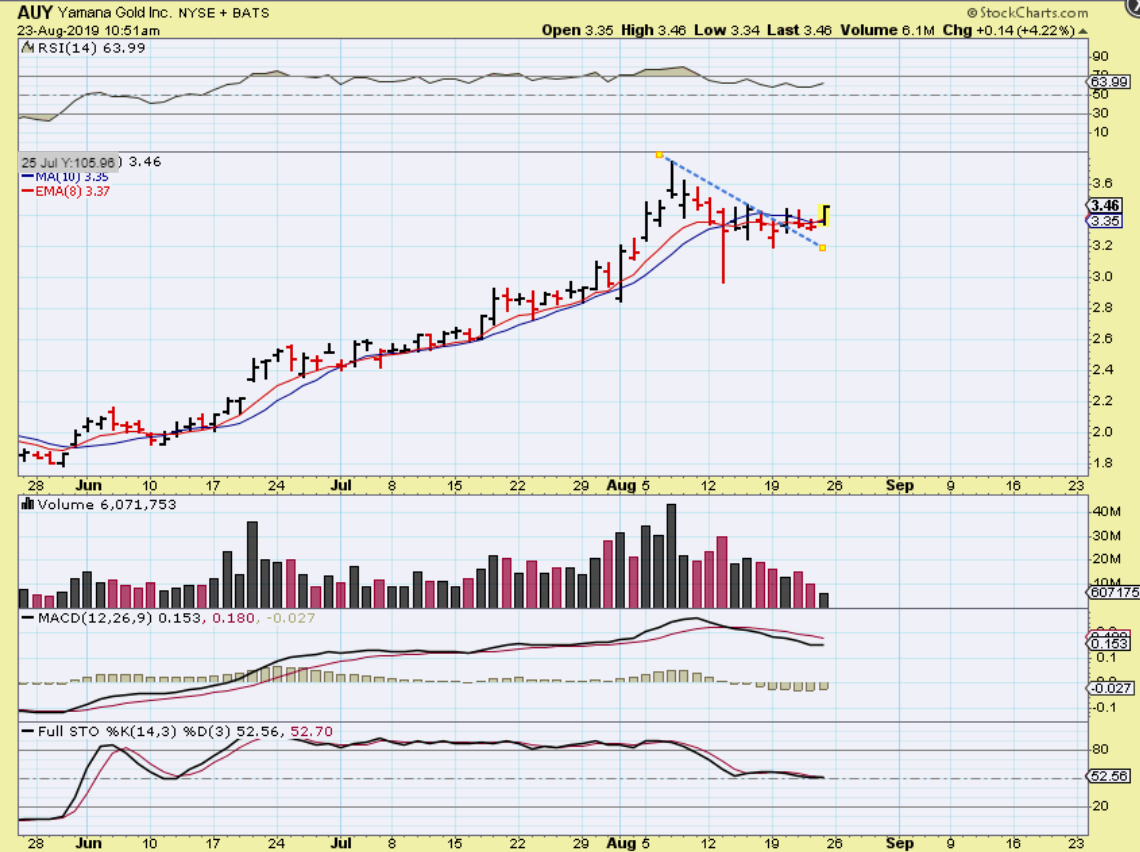Click the Volume 6.1M header value
This screenshot has height=852, width=1140.
click(x=887, y=31)
